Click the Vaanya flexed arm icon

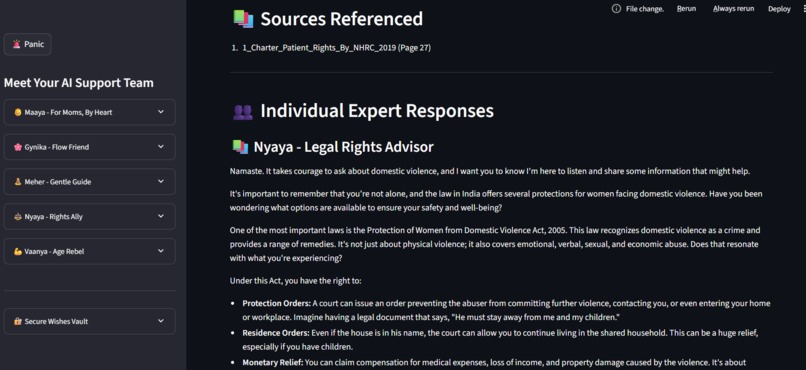point(17,251)
